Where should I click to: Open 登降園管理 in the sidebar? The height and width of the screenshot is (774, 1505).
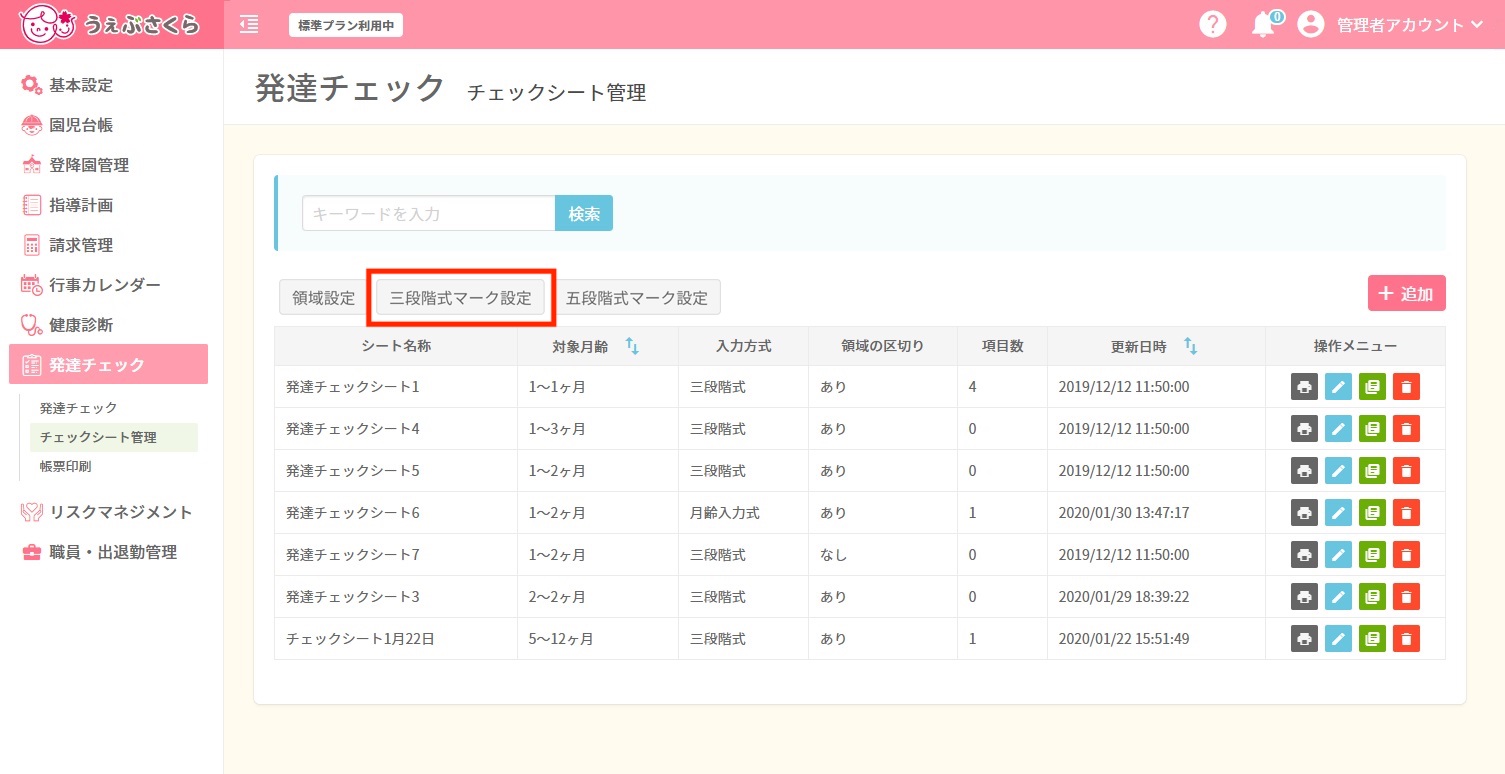[x=89, y=165]
